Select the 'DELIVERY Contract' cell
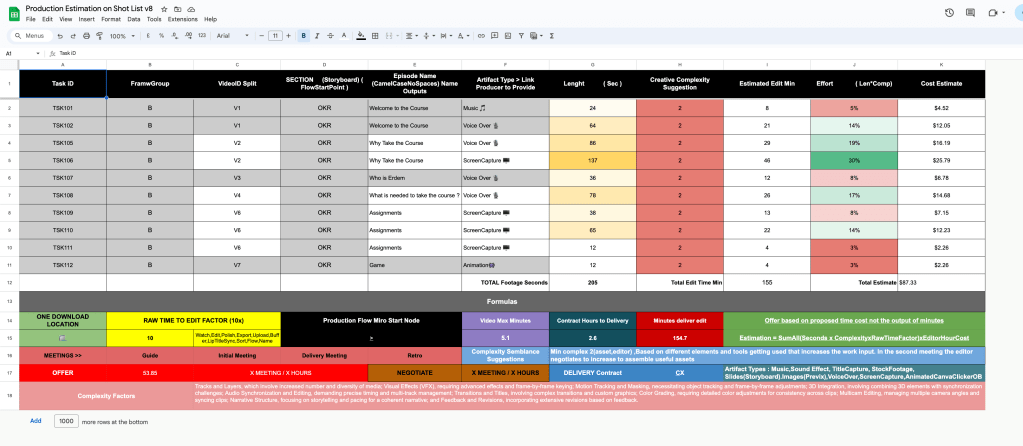1023x446 pixels. click(592, 372)
